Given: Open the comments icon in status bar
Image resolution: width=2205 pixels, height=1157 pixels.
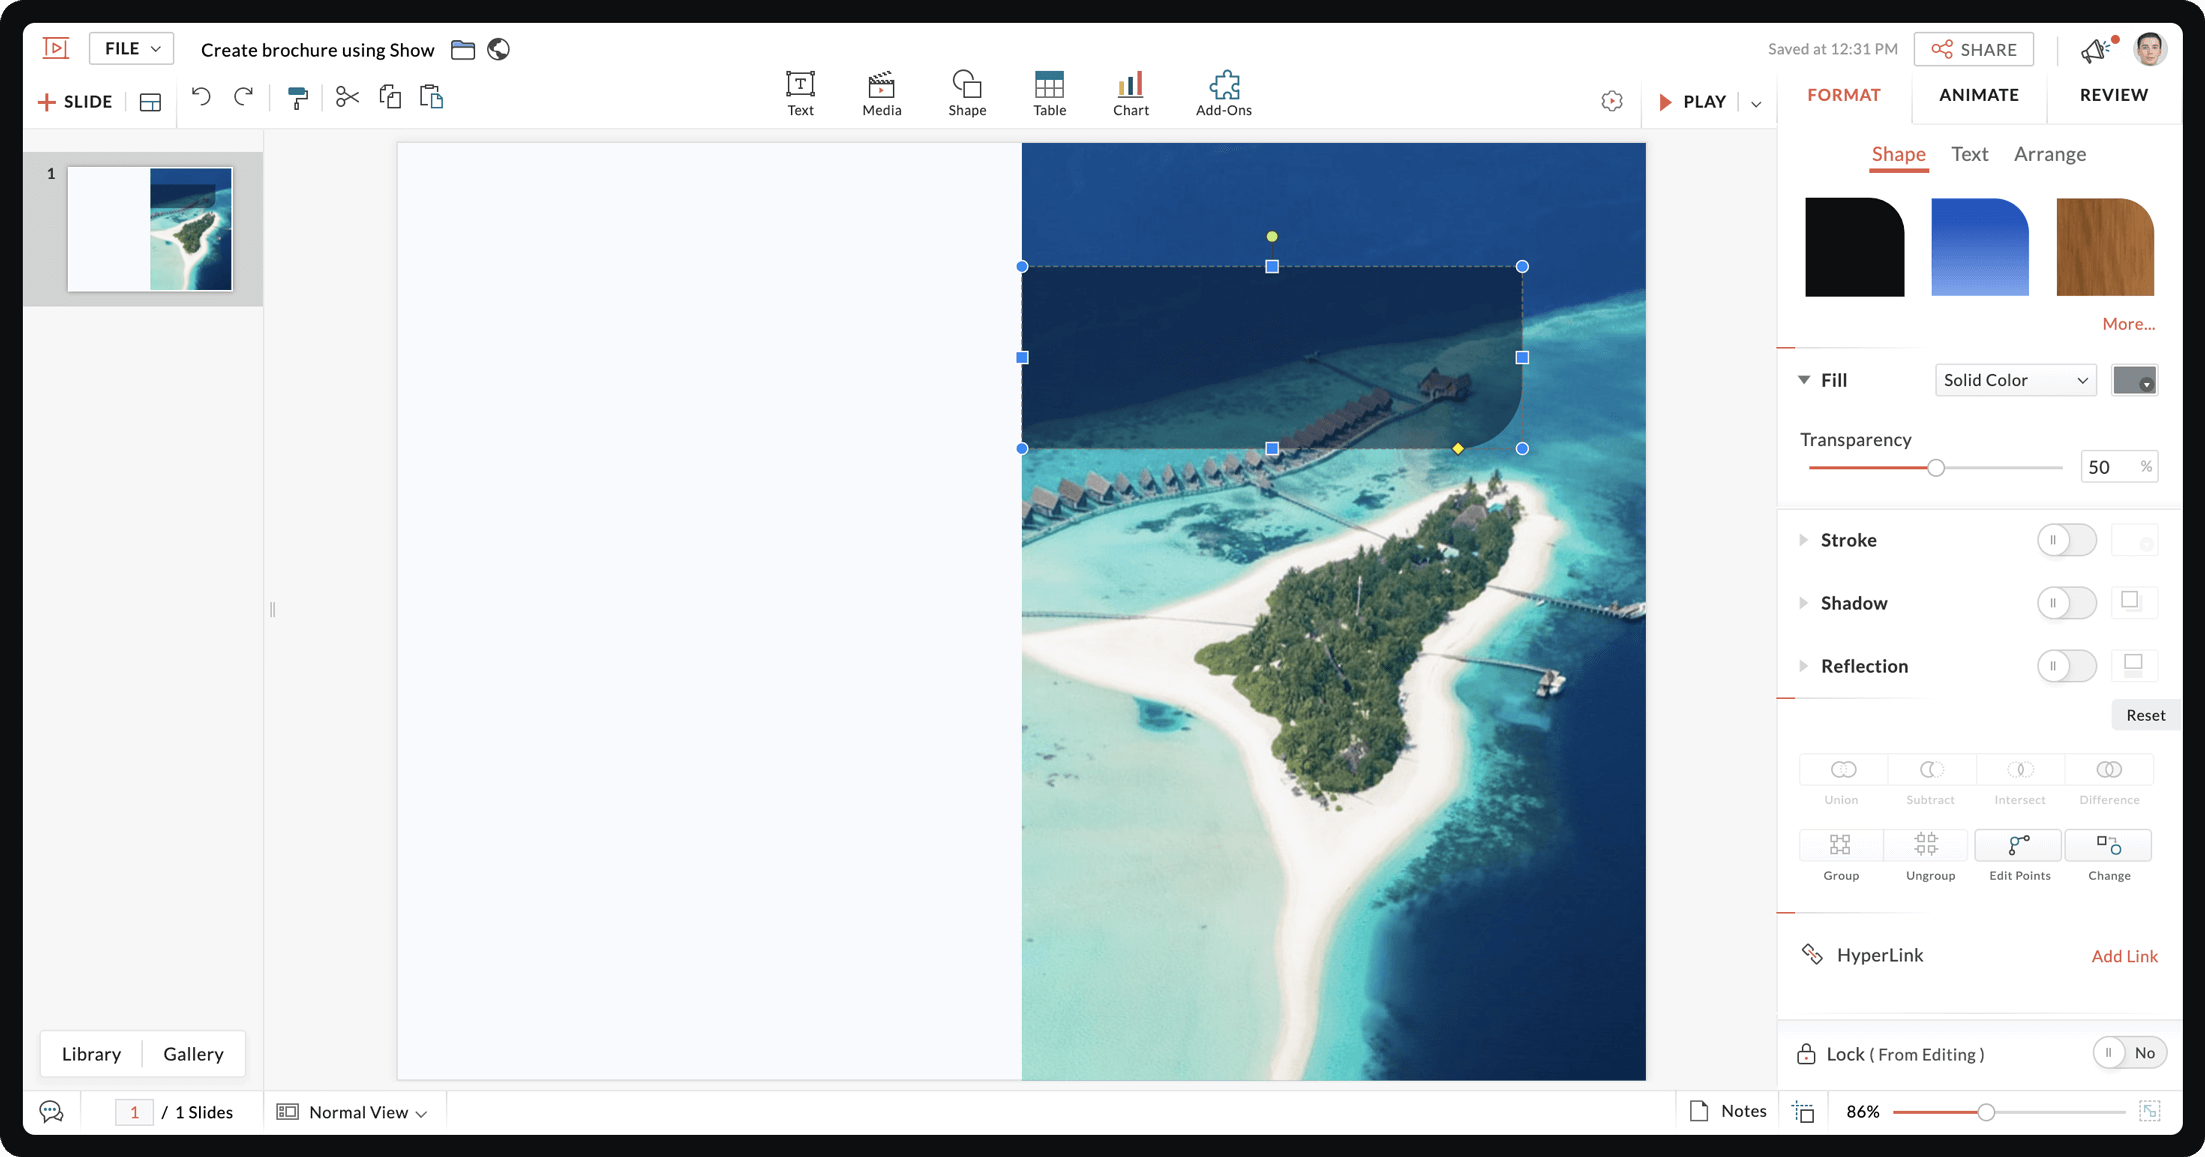Looking at the screenshot, I should tap(51, 1111).
